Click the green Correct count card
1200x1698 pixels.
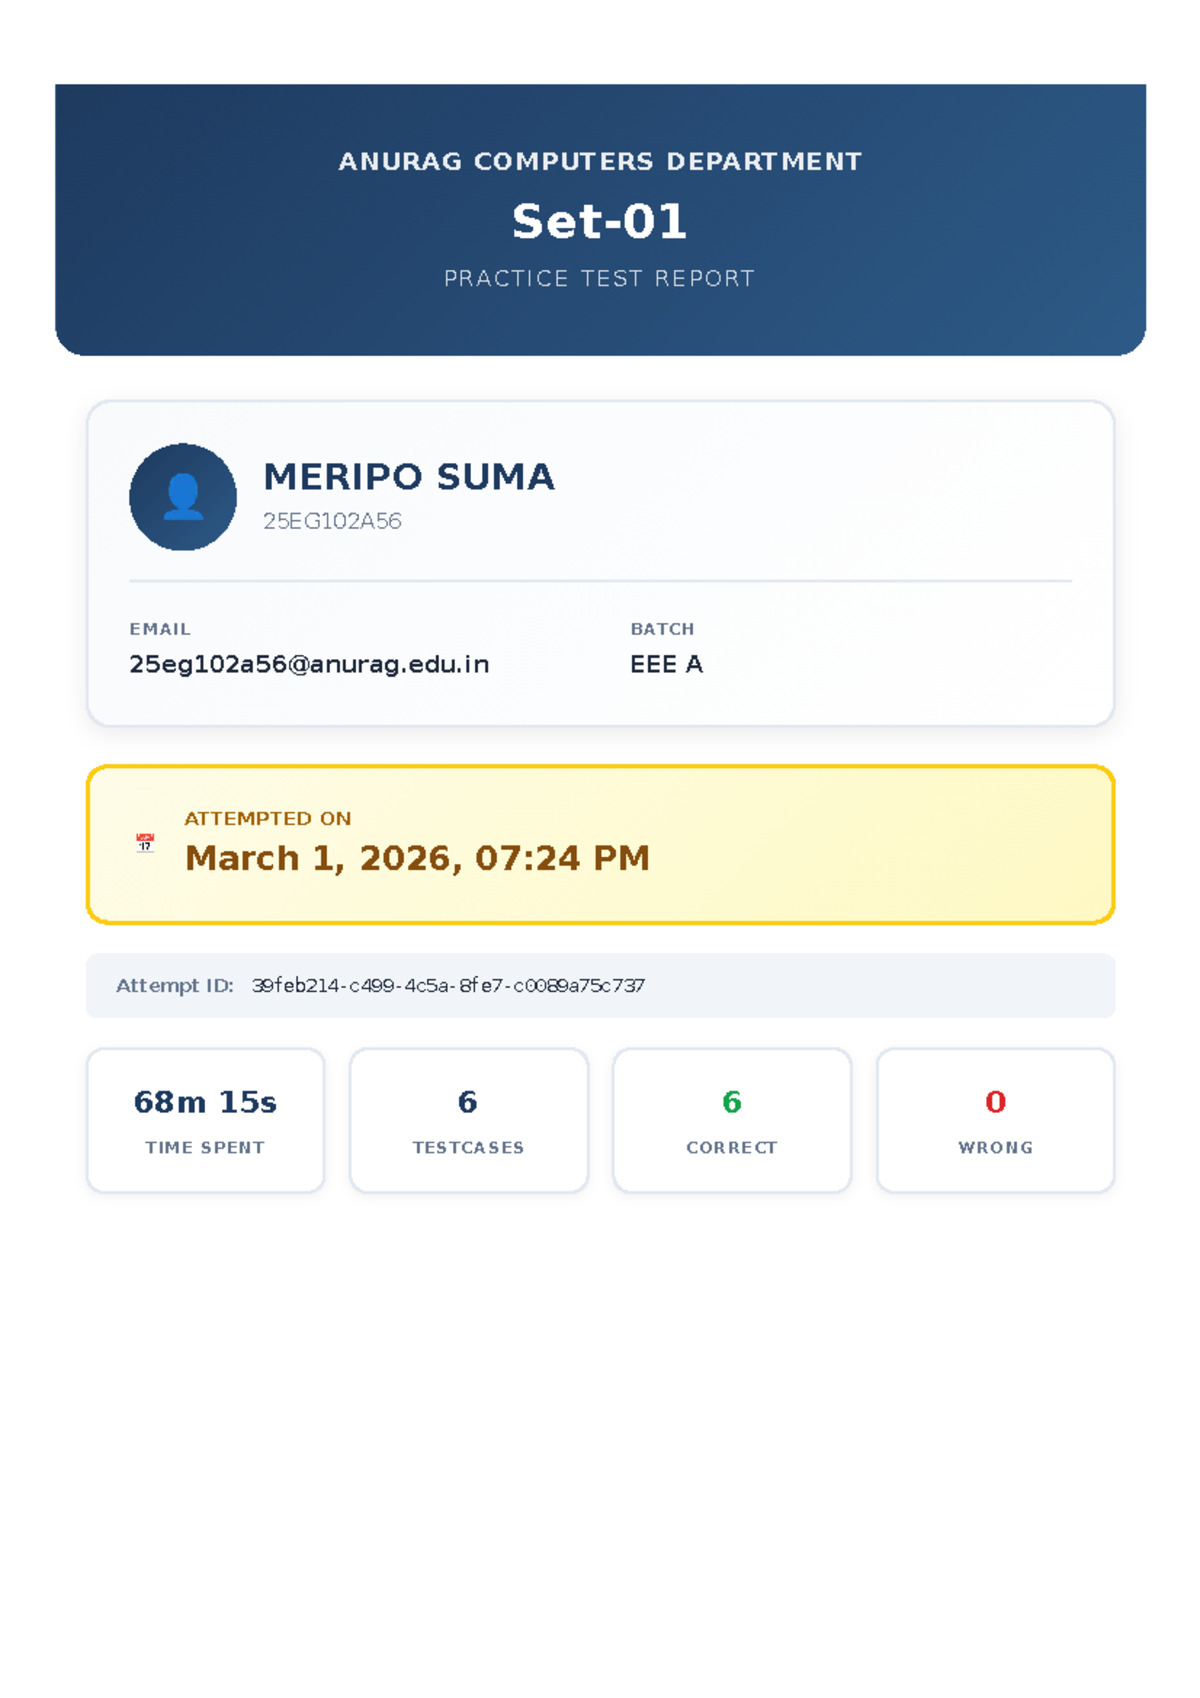(732, 1120)
